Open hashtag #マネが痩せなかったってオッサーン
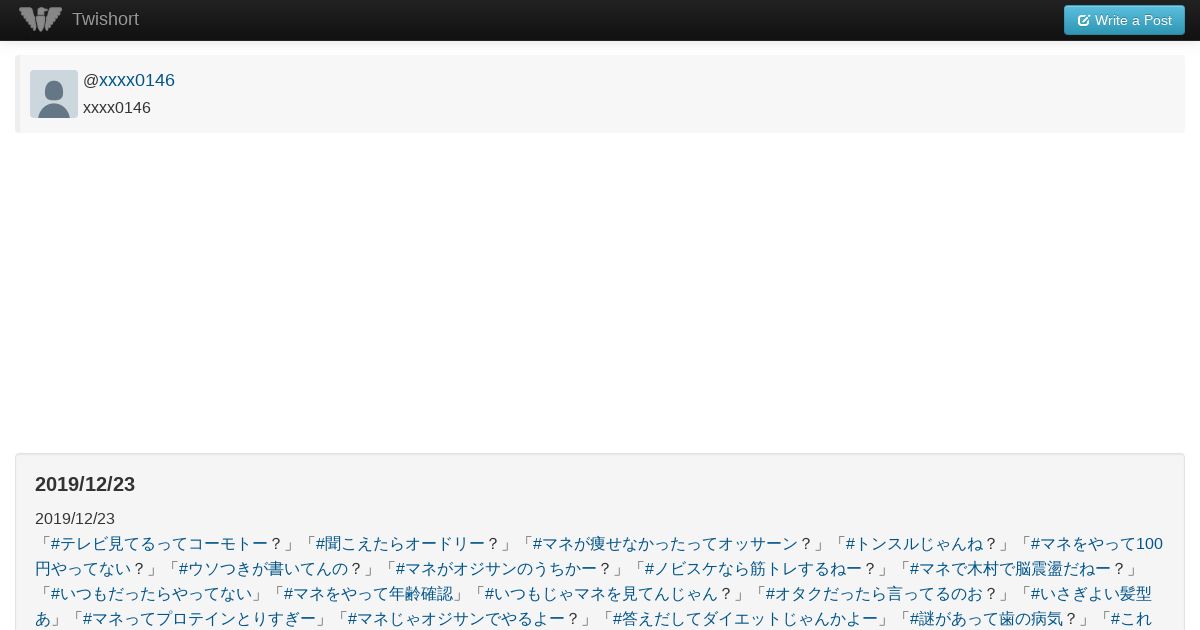The image size is (1200, 630). point(665,544)
